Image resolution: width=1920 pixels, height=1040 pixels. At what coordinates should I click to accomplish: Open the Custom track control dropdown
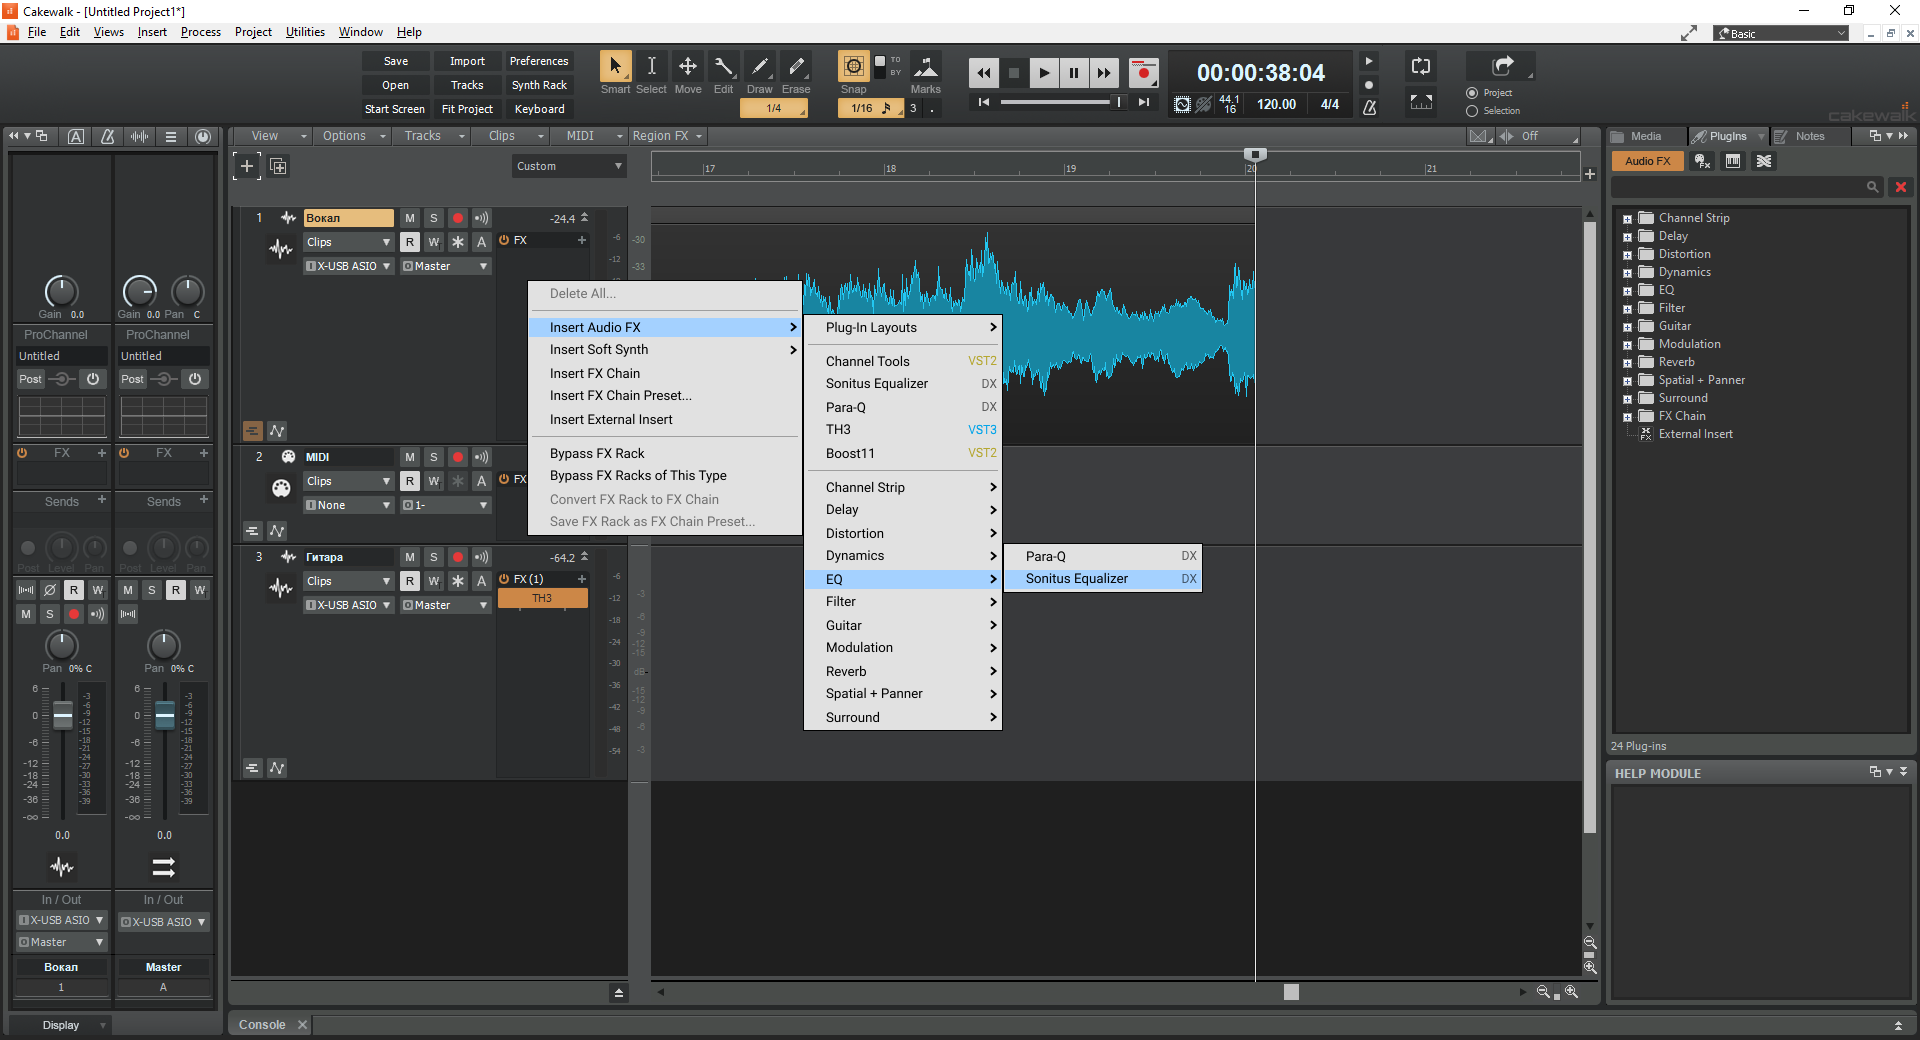569,166
